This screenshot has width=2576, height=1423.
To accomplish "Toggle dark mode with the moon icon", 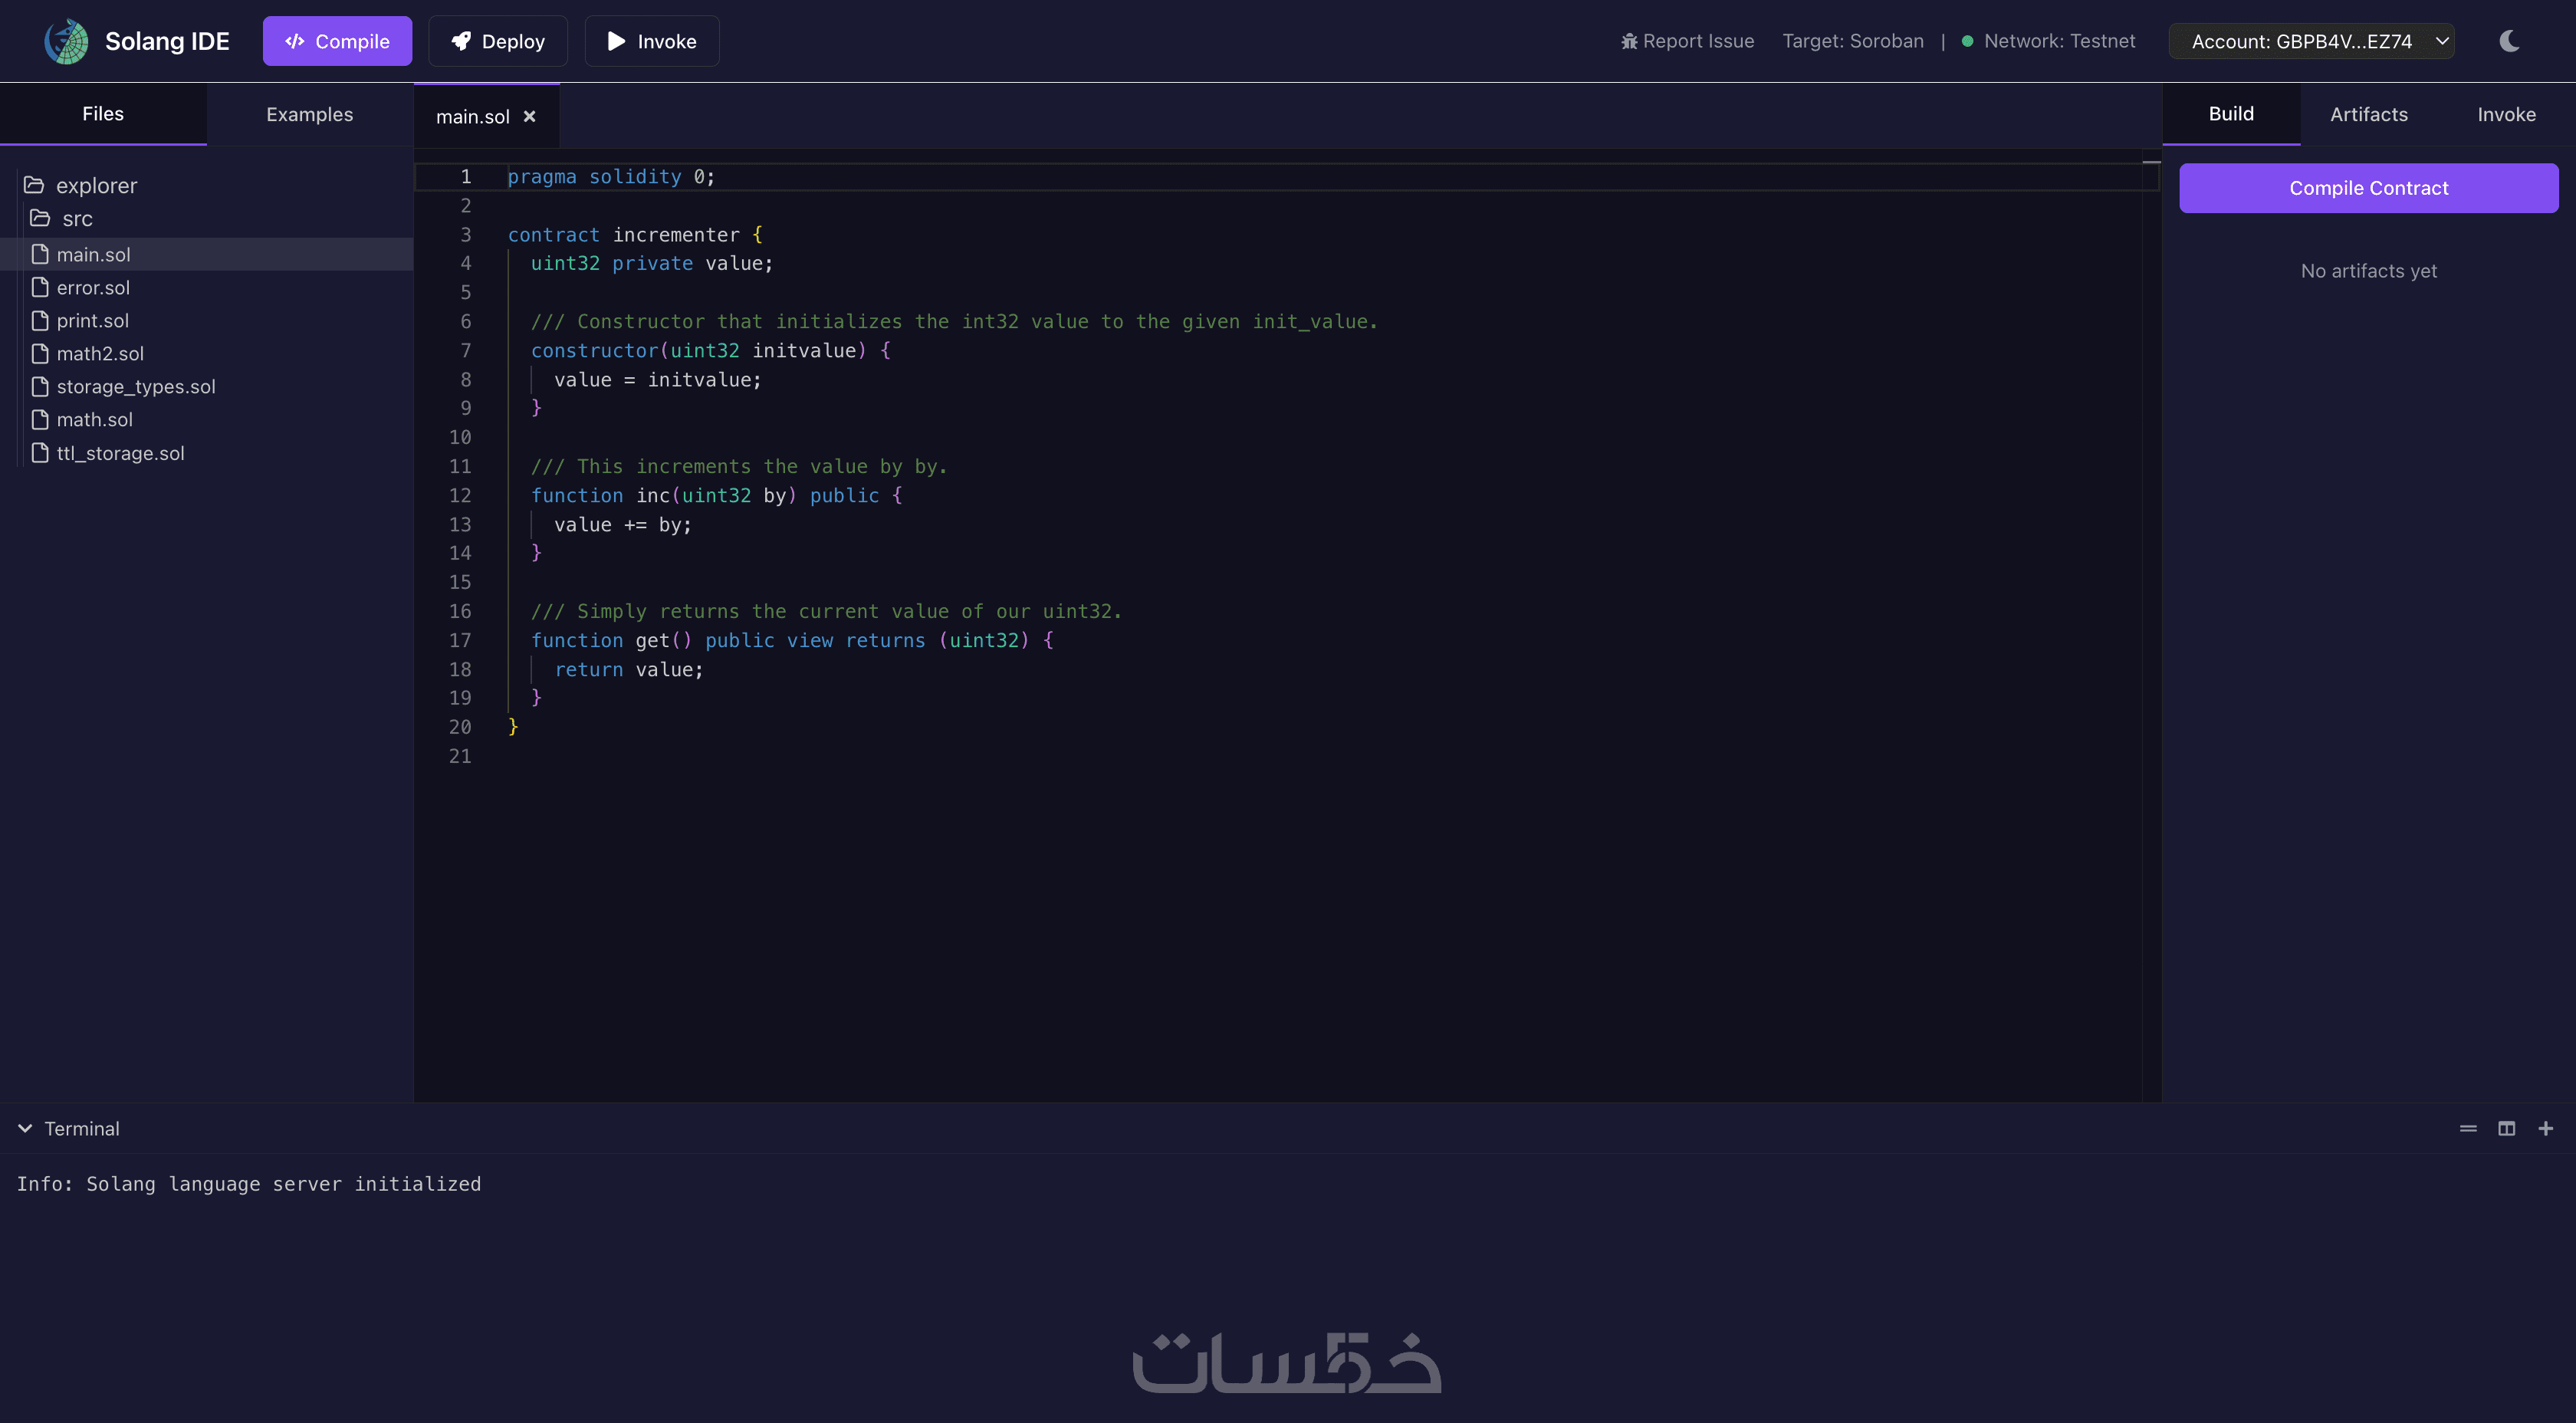I will (x=2509, y=41).
